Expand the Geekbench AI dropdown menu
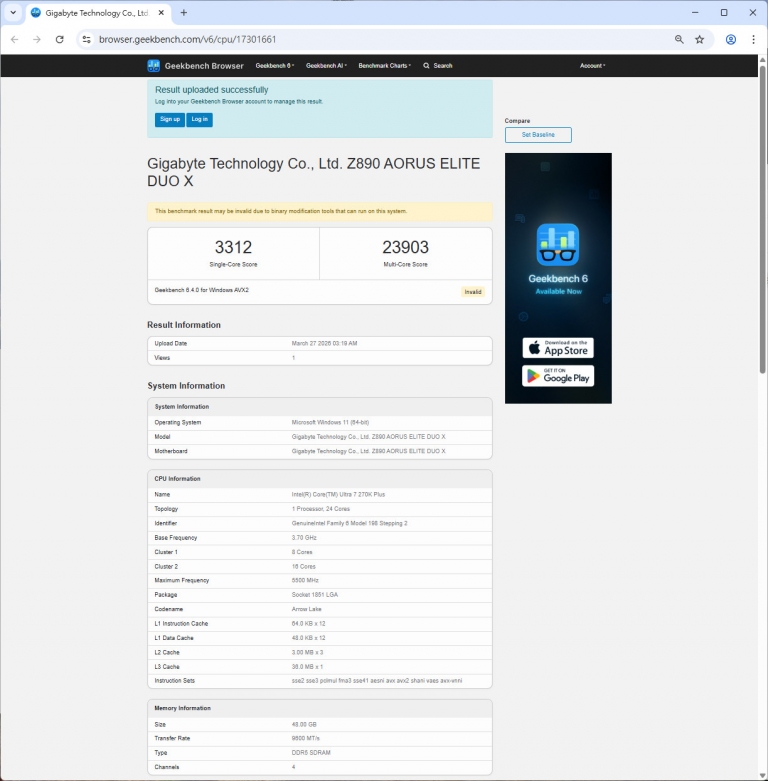Screen dimensions: 768x781 (x=327, y=65)
